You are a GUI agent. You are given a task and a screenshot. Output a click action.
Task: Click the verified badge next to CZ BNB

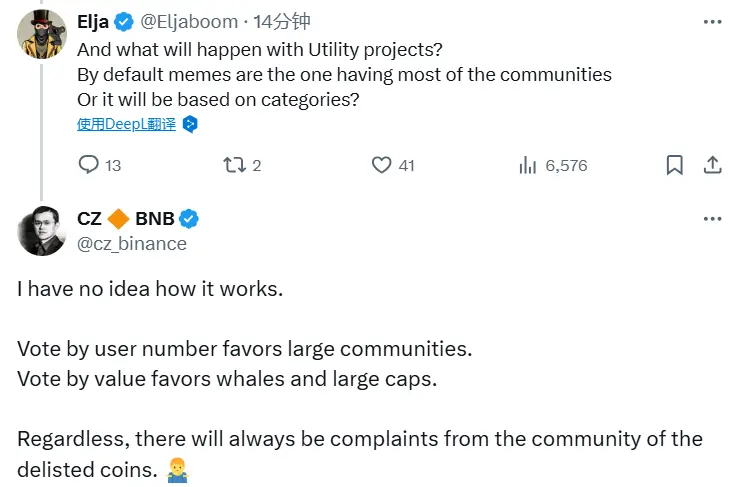[x=188, y=219]
